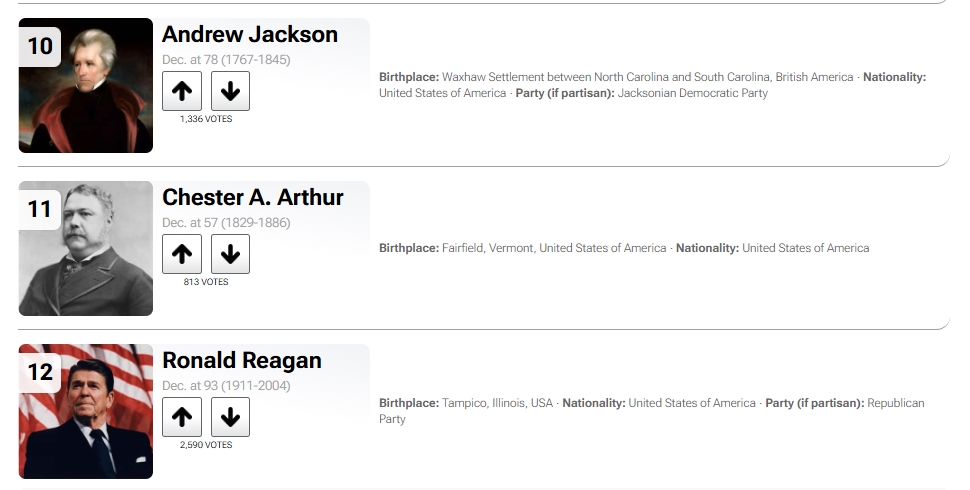Upvote Chester A. Arthur
970x490 pixels.
(182, 254)
